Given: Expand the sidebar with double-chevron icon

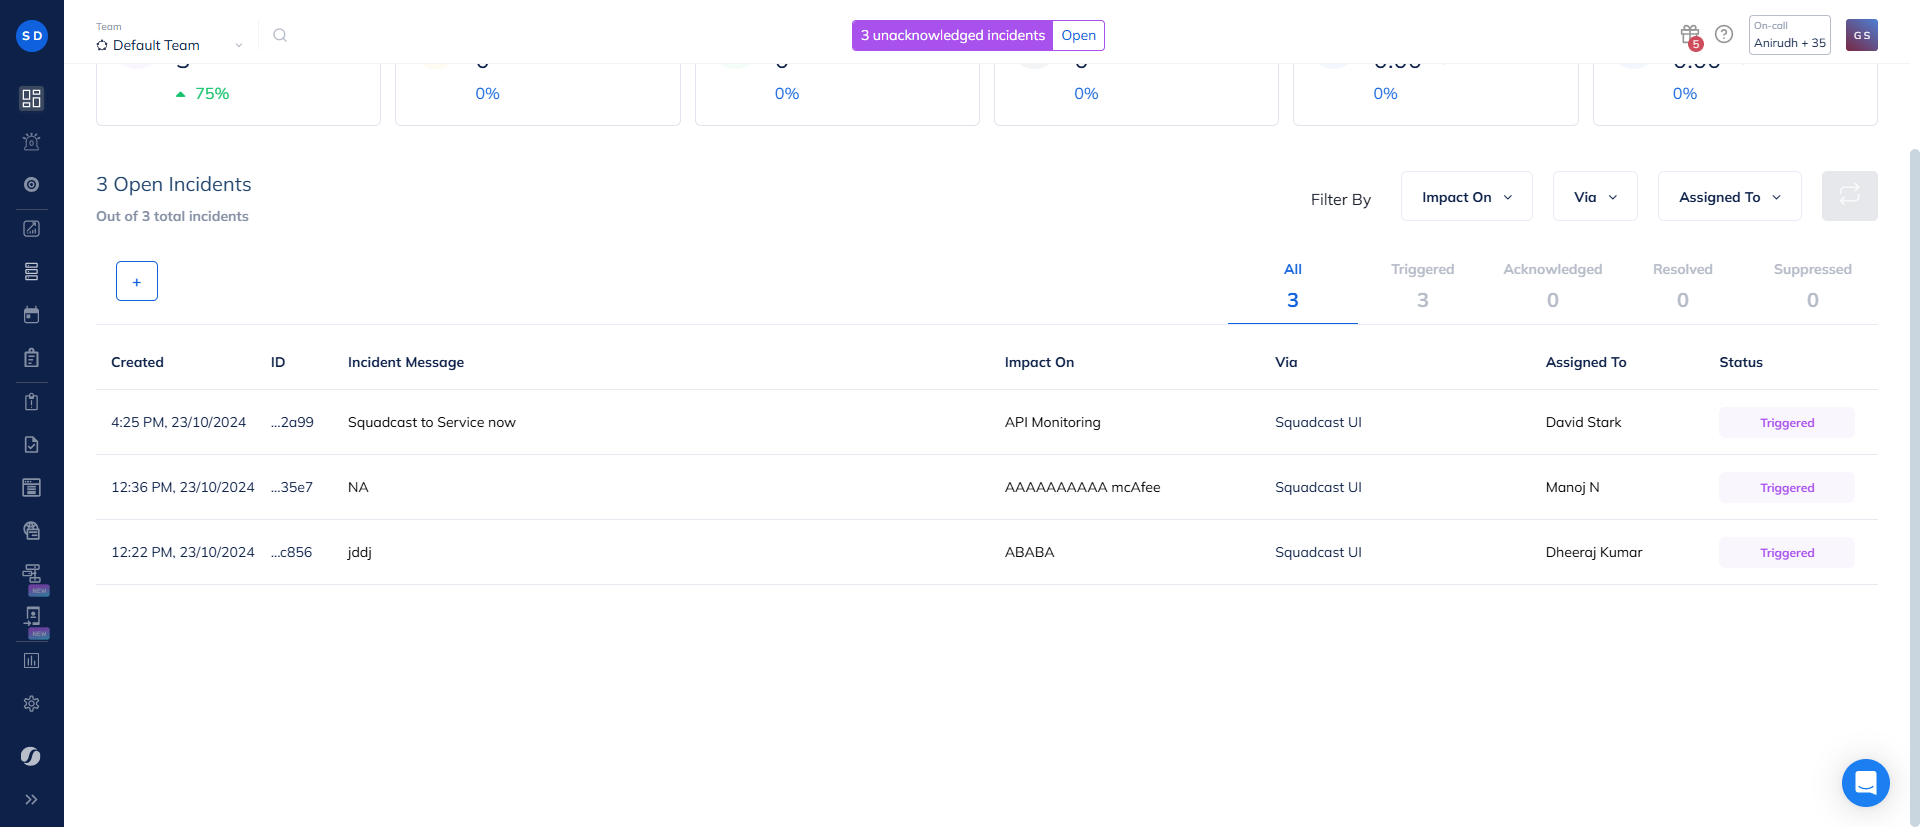Looking at the screenshot, I should 32,800.
